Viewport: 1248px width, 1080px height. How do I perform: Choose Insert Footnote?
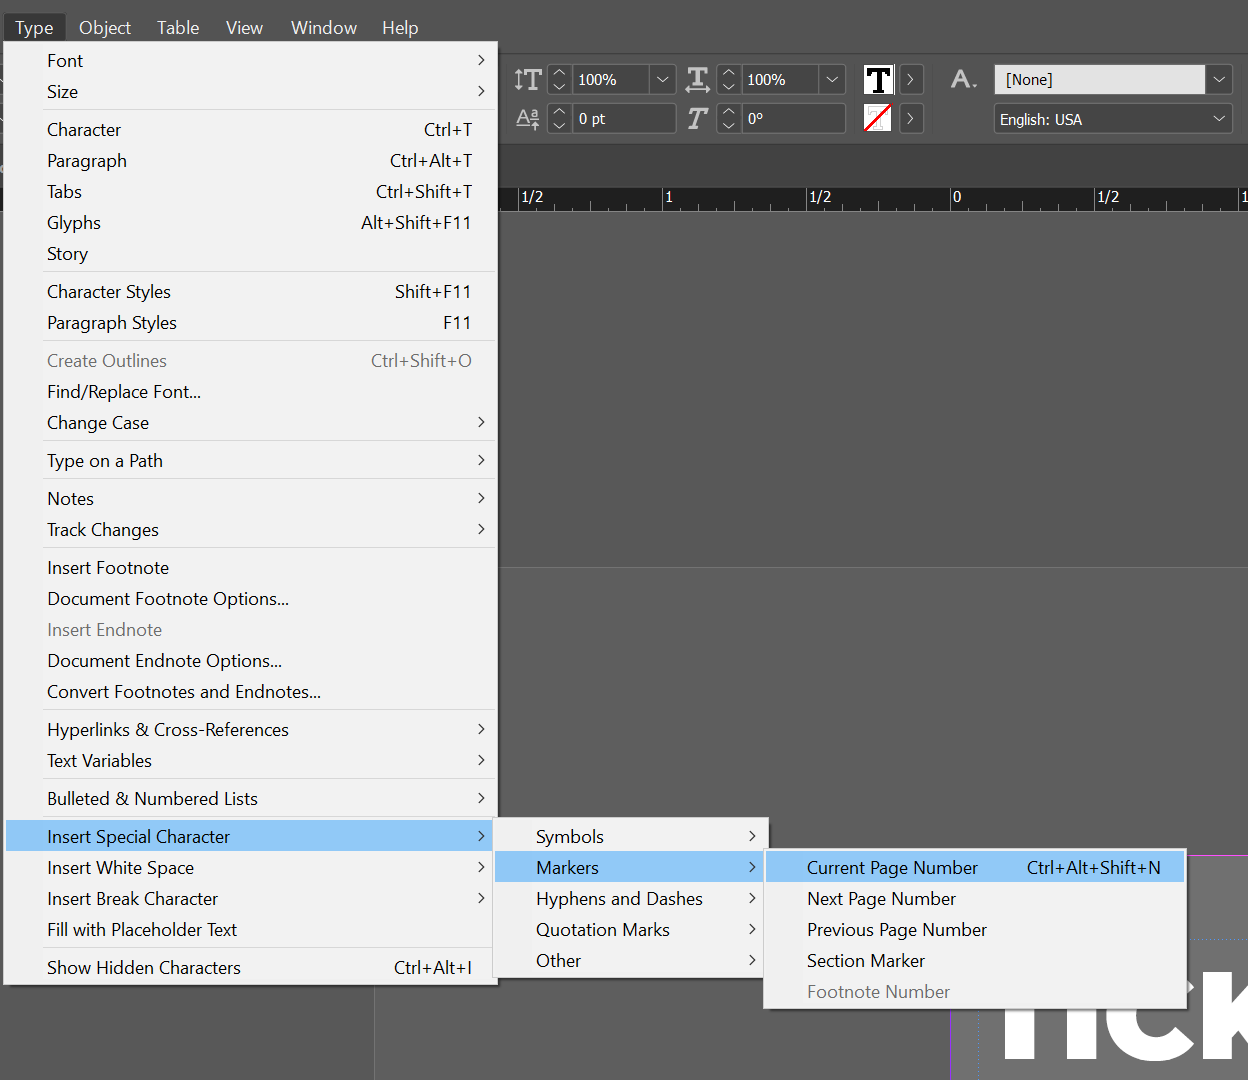(250, 567)
